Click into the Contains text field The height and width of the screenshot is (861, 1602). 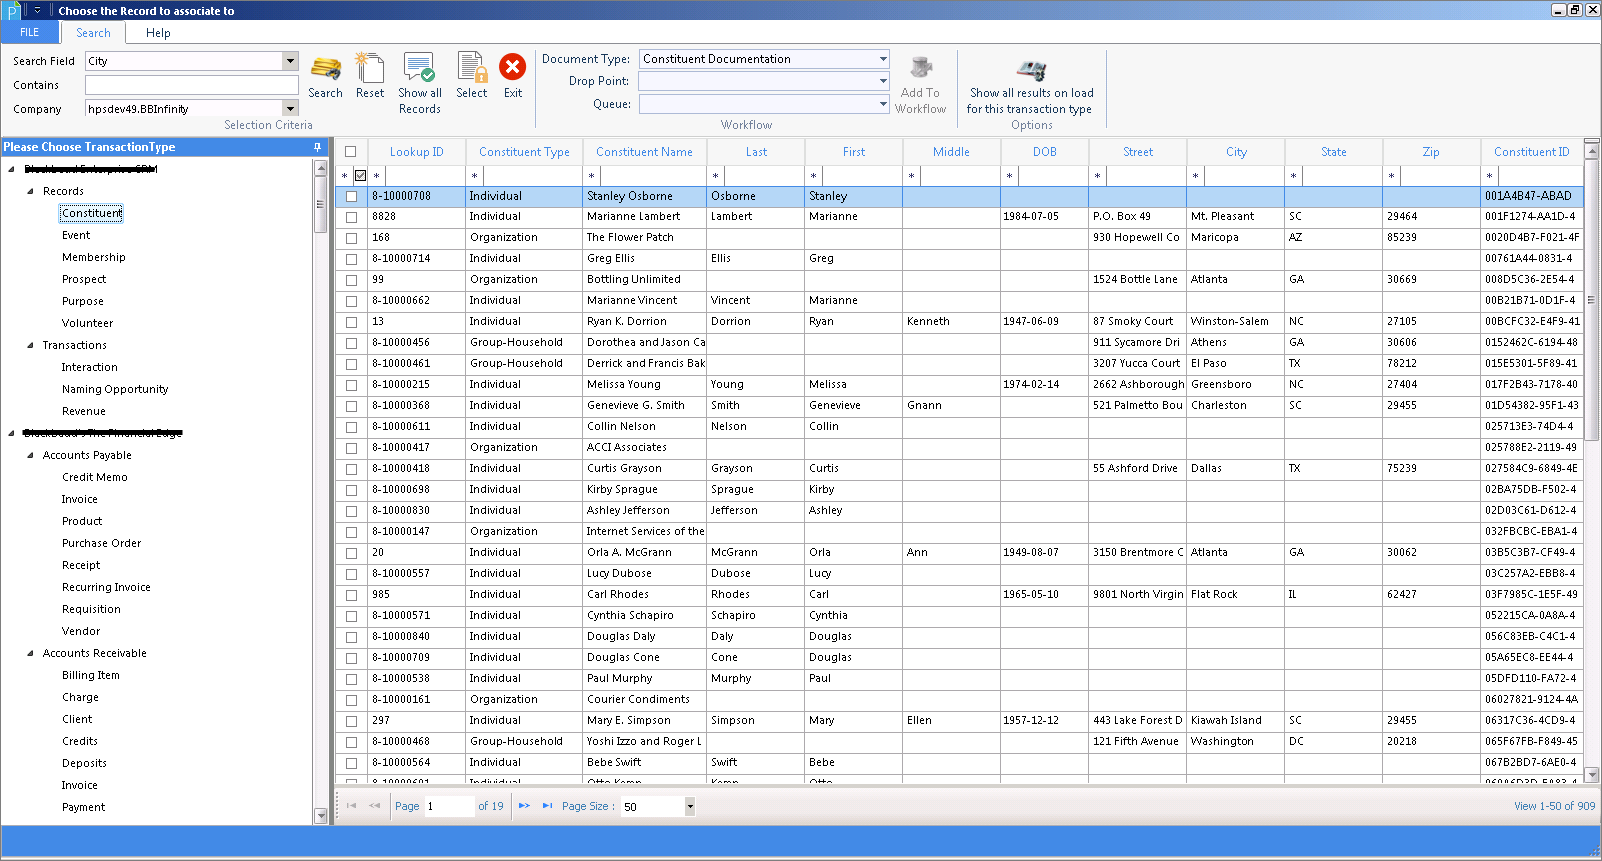click(x=192, y=85)
